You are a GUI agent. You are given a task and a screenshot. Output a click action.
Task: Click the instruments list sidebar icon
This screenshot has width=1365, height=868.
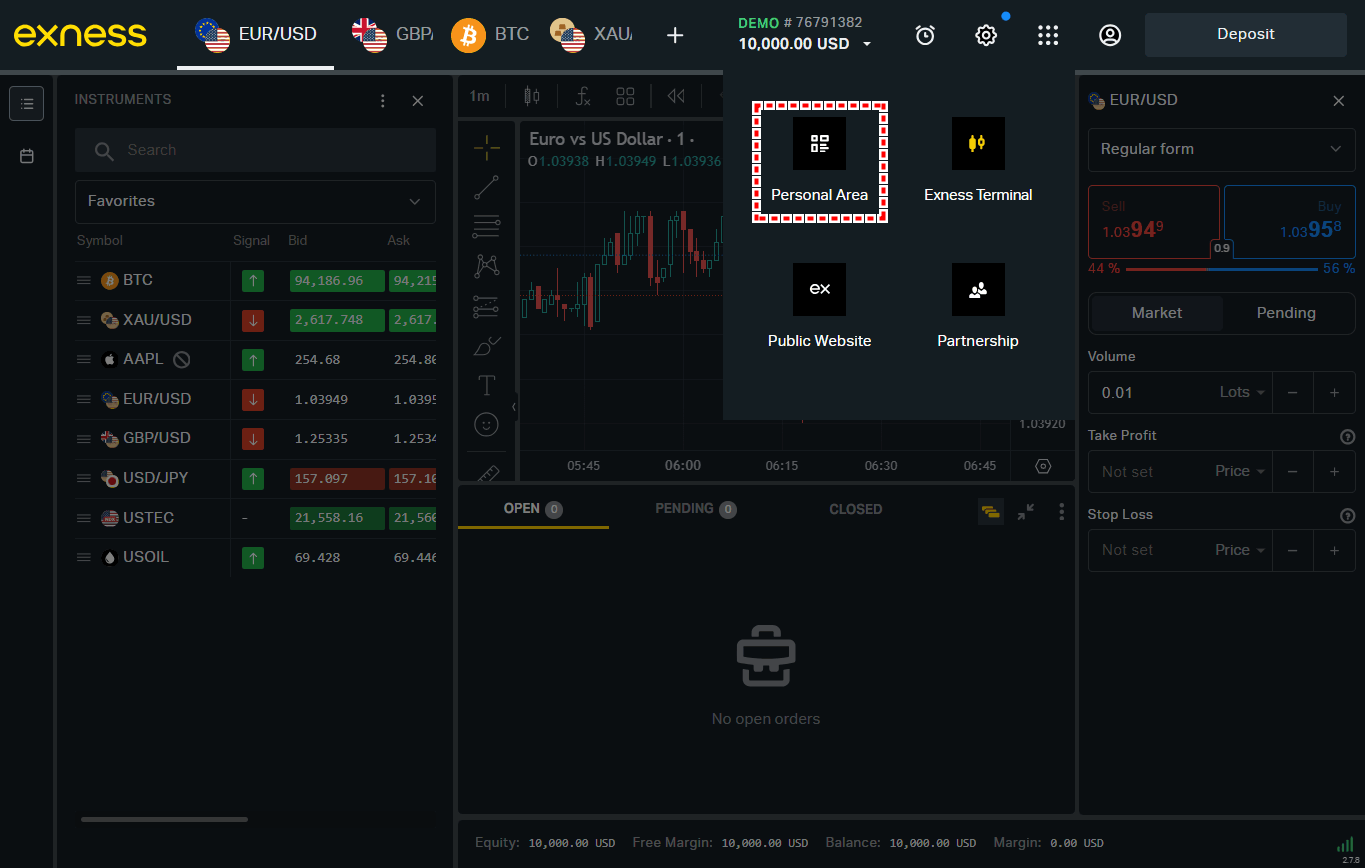(x=27, y=103)
